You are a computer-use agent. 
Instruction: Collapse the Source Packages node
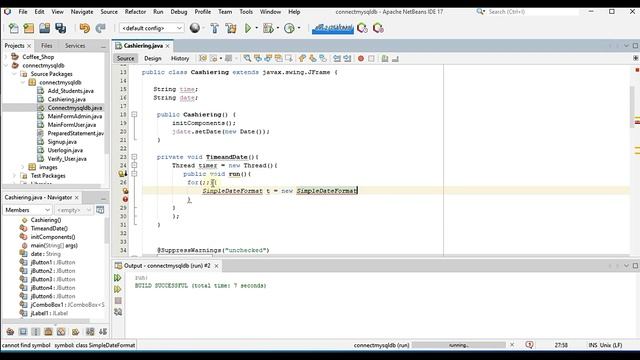click(x=14, y=74)
